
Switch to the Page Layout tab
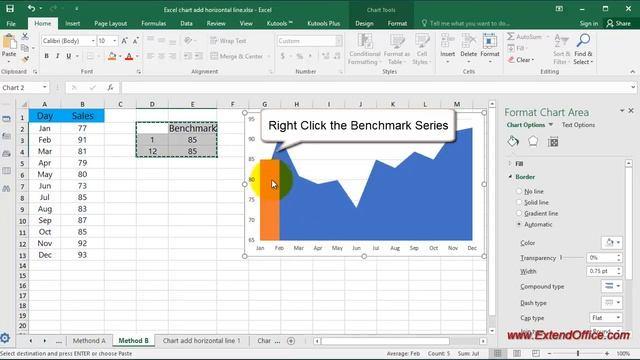pos(111,23)
